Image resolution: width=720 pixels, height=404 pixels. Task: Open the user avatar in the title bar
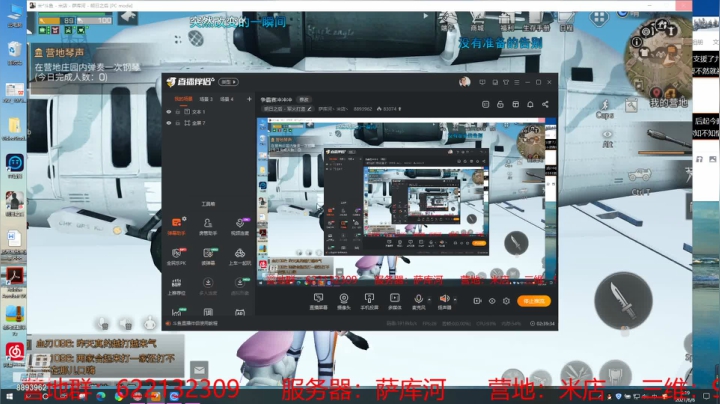click(x=464, y=82)
